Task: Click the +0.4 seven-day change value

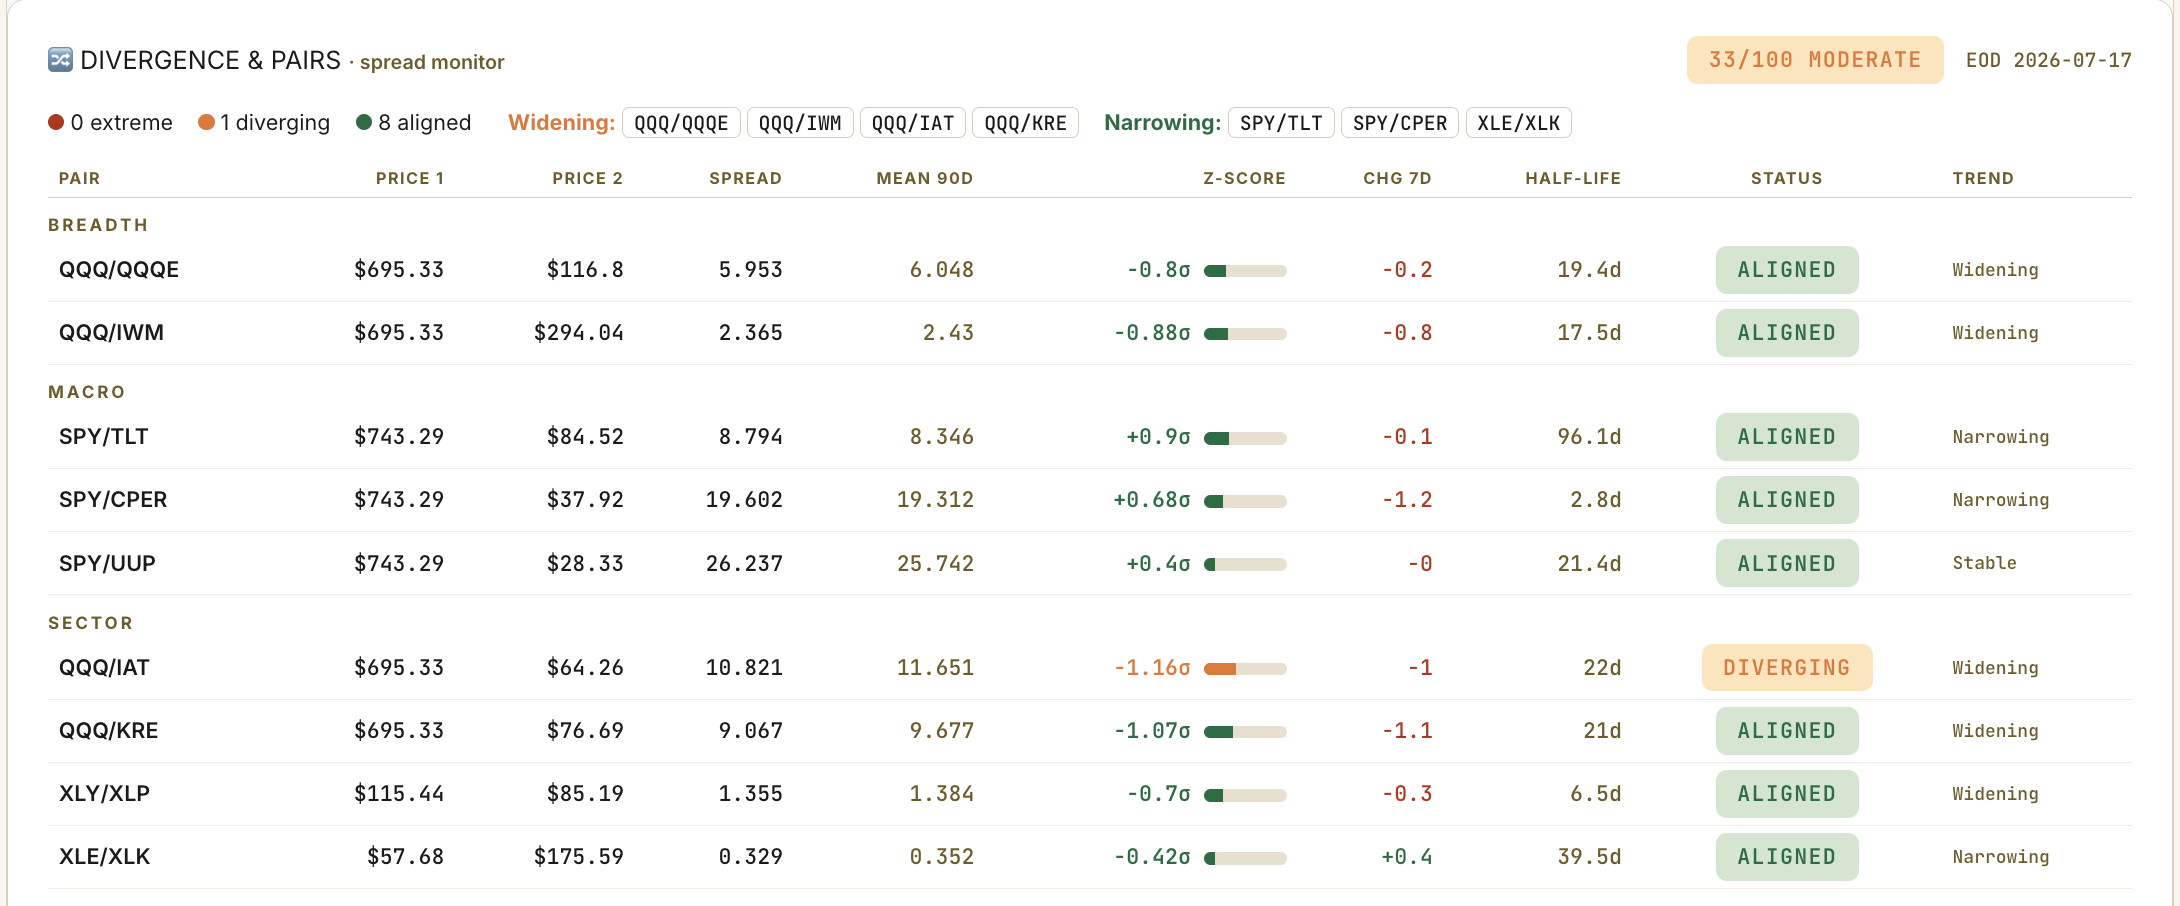Action: click(x=1407, y=857)
